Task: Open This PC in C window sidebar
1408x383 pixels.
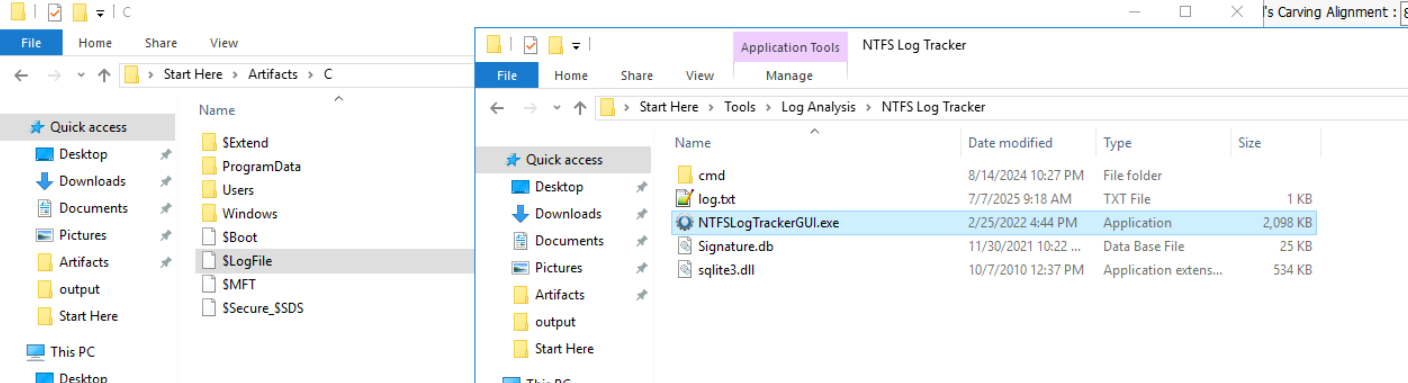Action: point(72,352)
